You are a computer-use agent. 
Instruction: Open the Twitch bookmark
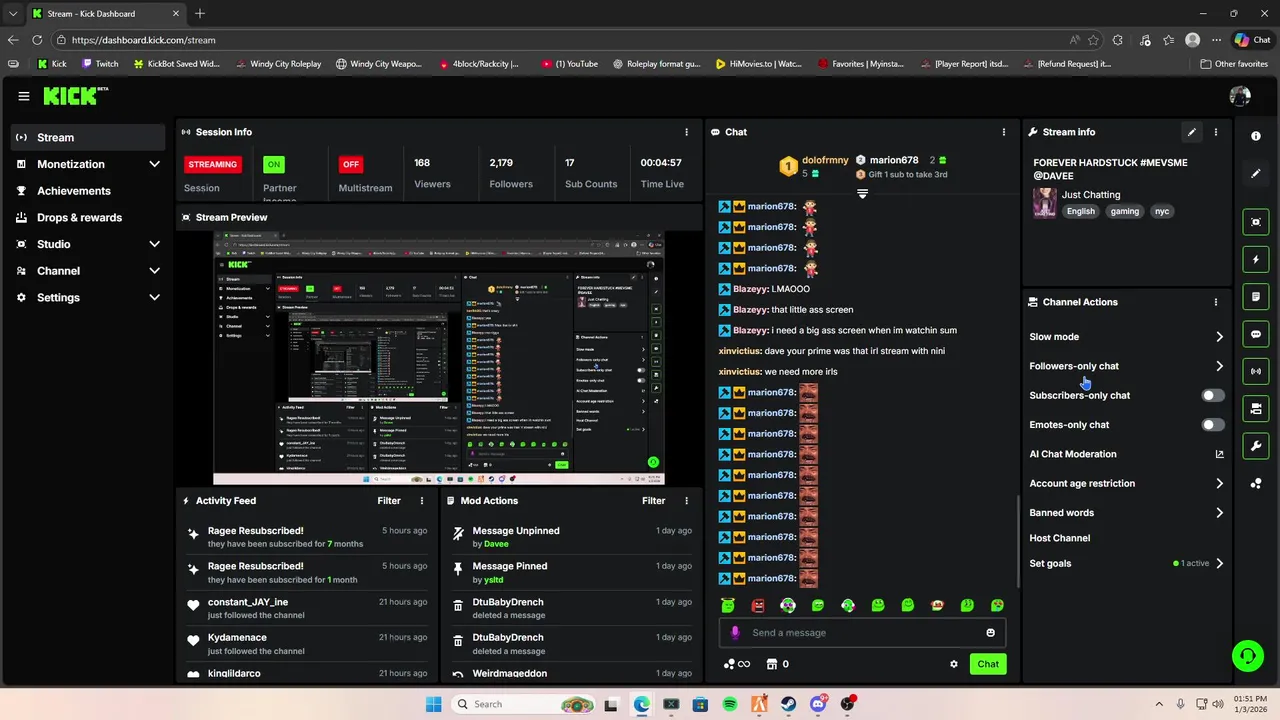tap(100, 64)
